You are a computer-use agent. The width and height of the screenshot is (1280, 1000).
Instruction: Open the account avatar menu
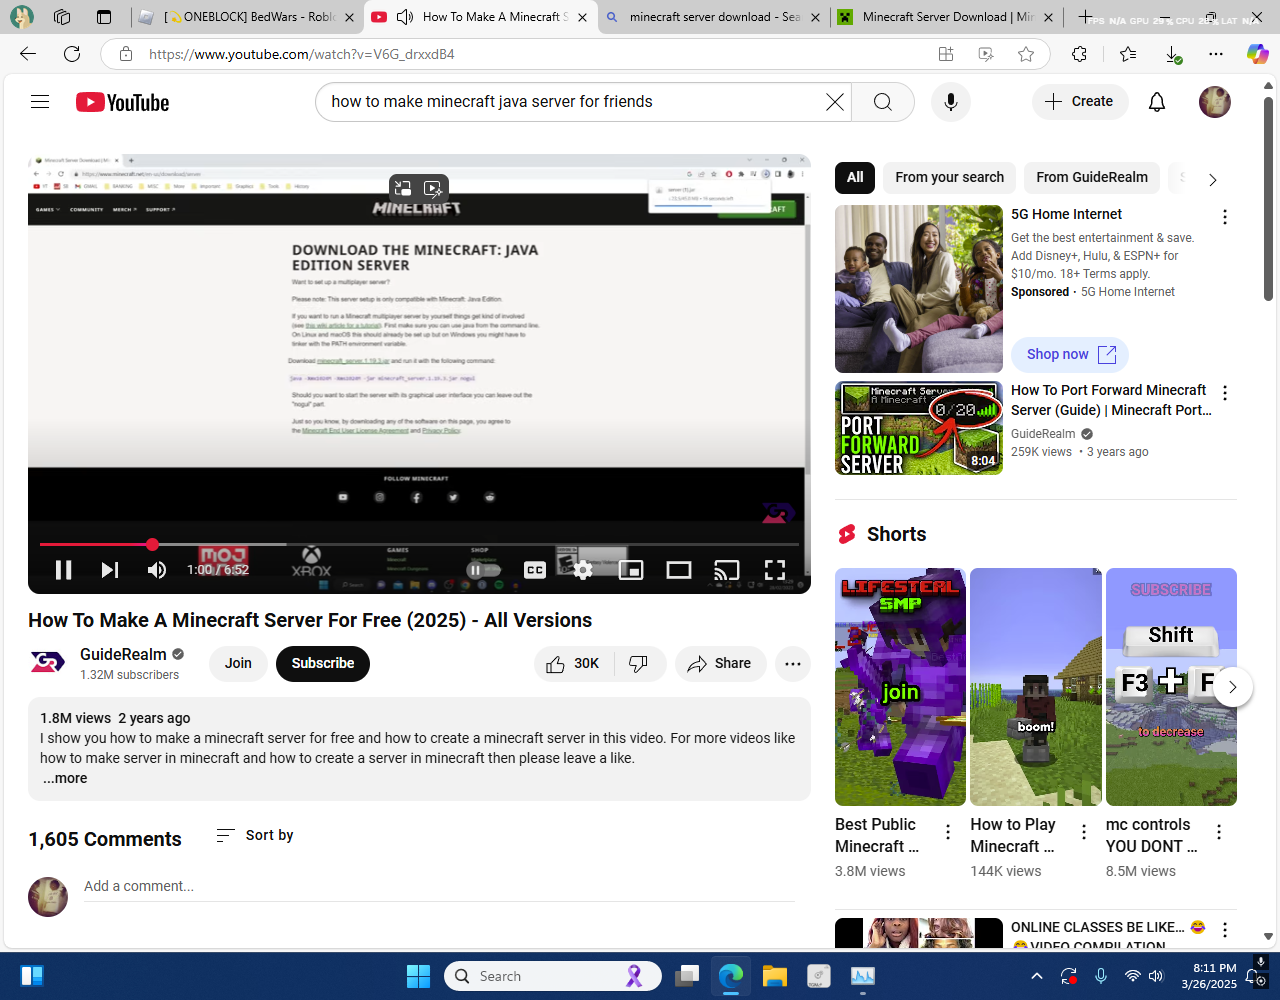1215,102
